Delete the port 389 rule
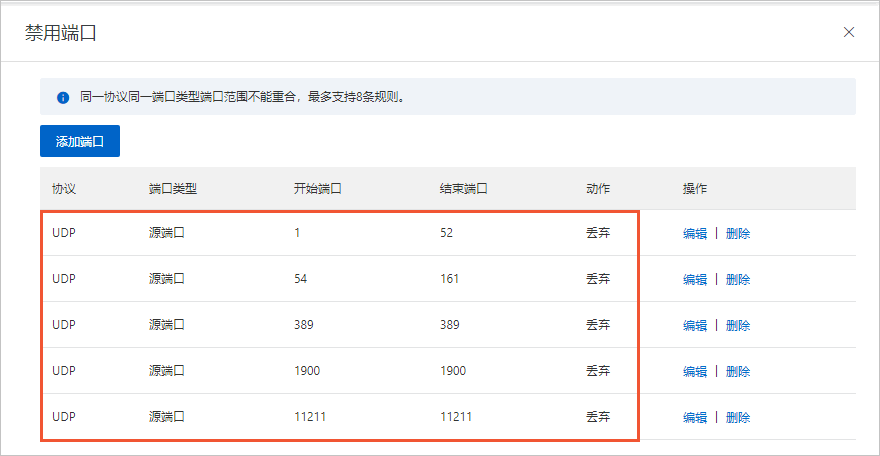Screen dimensions: 880x456 pyautogui.click(x=737, y=325)
